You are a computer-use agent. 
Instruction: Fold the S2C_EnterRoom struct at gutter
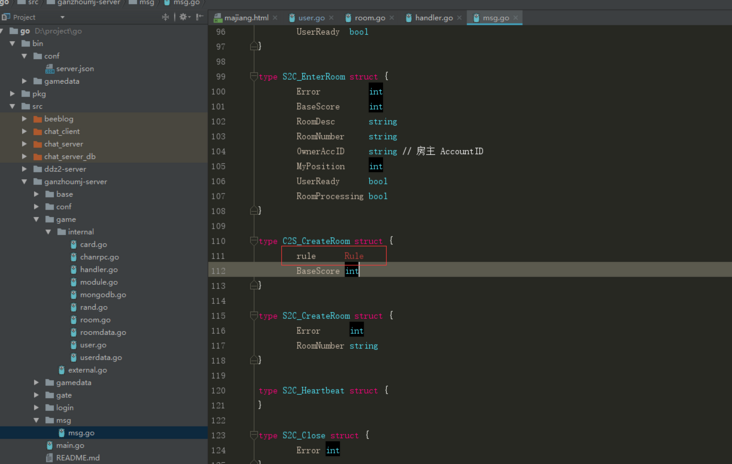(255, 77)
